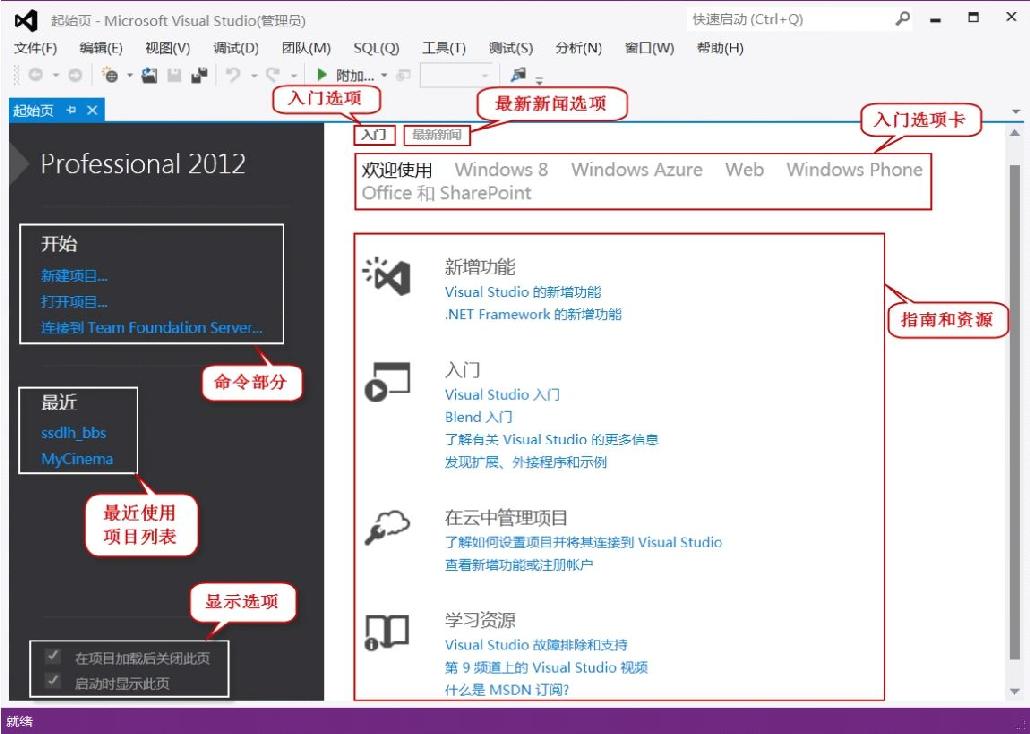Click the New Project toolbar icon
The image size is (1030, 734).
coord(110,76)
